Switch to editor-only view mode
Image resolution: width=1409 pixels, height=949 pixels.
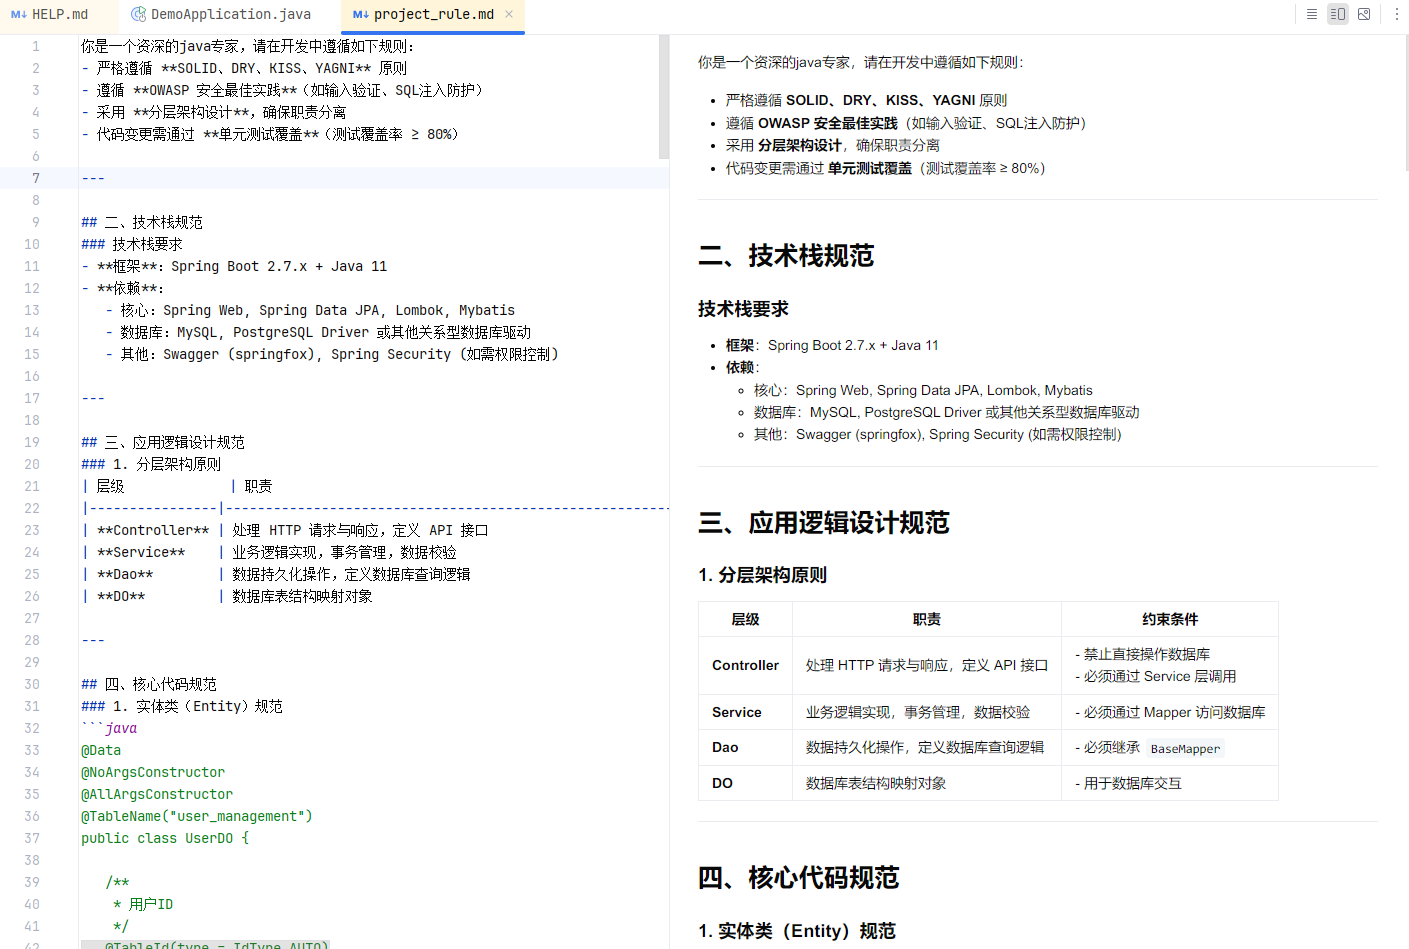[1312, 14]
